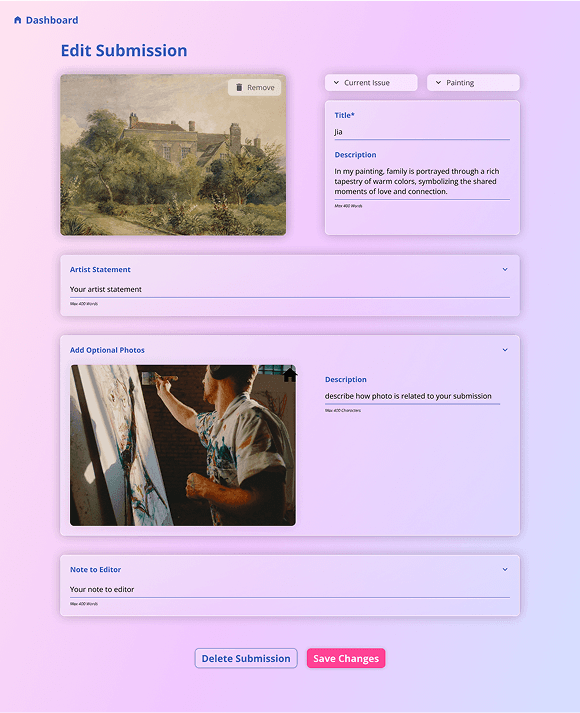
Task: Remove the main submission image
Action: pyautogui.click(x=255, y=87)
